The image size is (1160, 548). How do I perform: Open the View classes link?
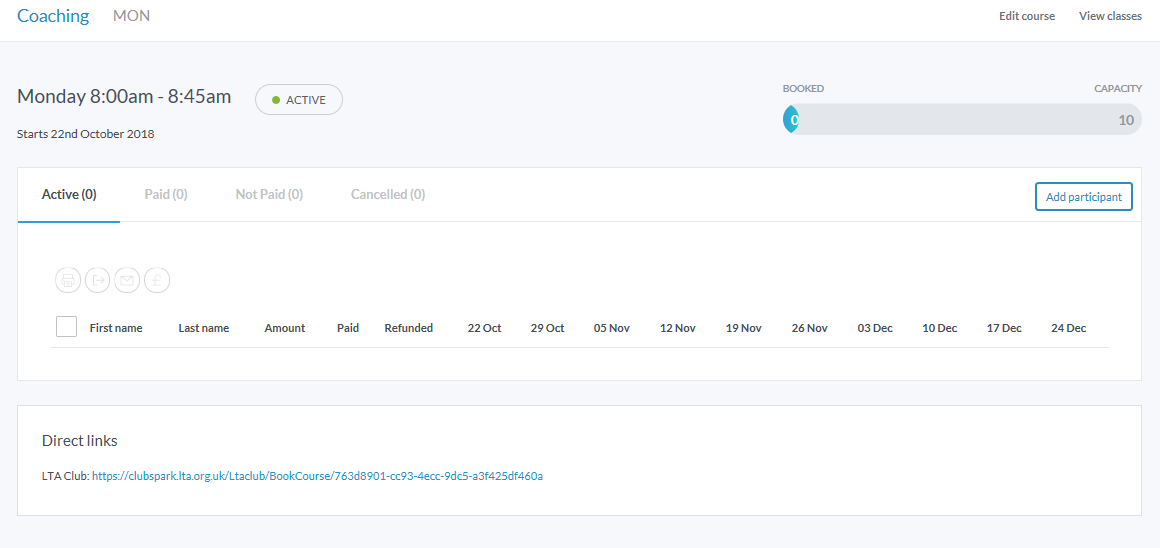coord(1110,16)
